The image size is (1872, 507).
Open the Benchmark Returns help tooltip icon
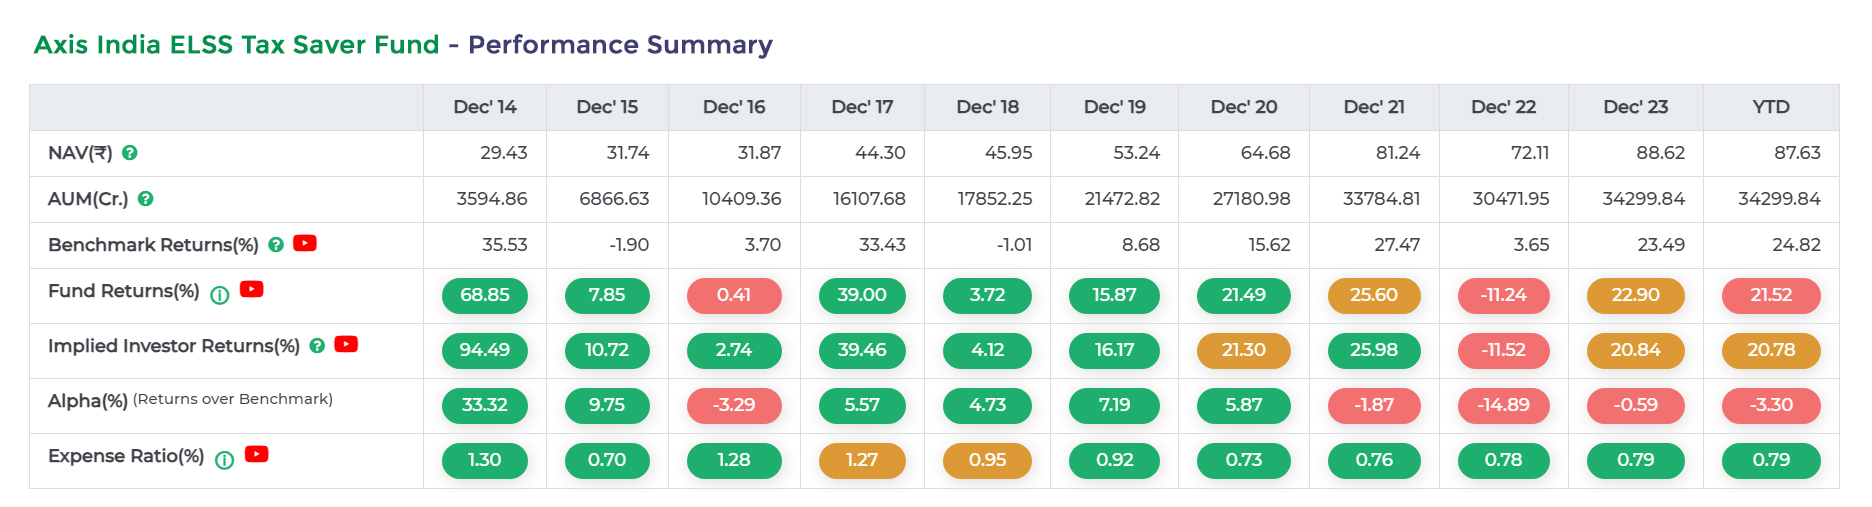[276, 245]
